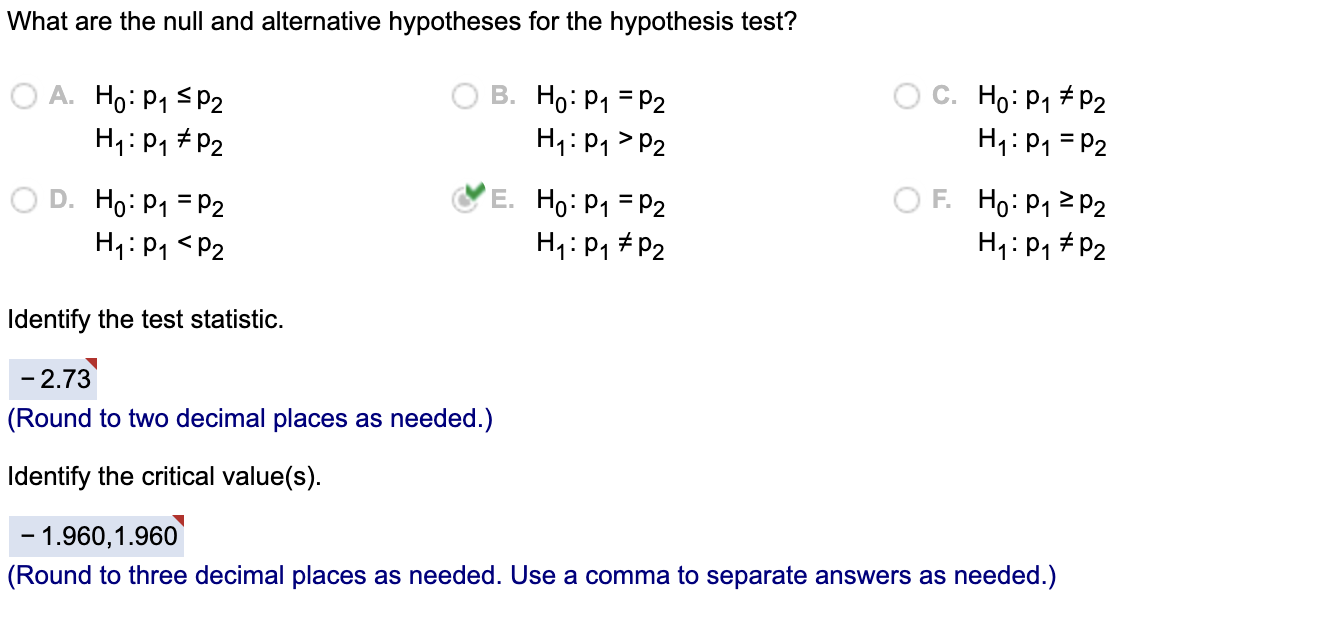Select answer choice A radio button

[x=22, y=95]
